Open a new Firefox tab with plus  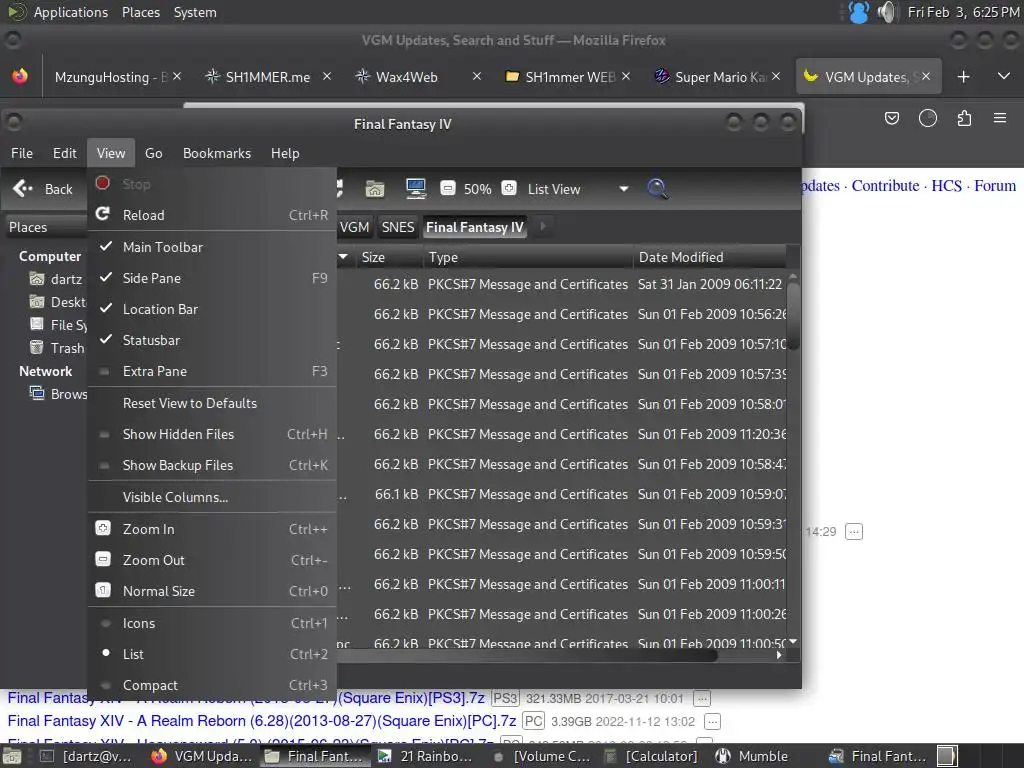pos(963,76)
